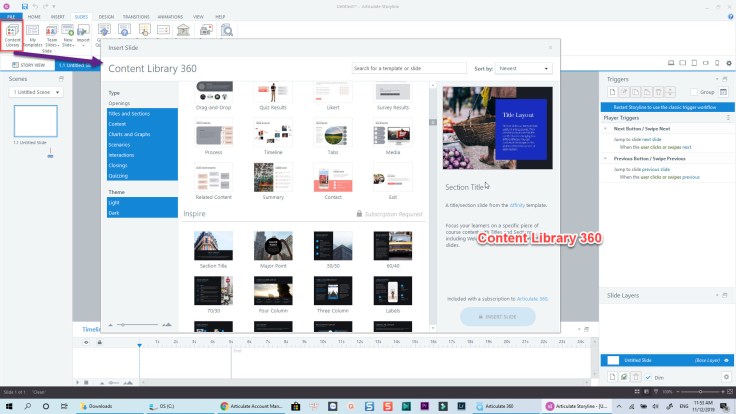Viewport: 736px width, 414px height.
Task: Toggle the Group checkbox in Triggers
Action: (x=694, y=92)
